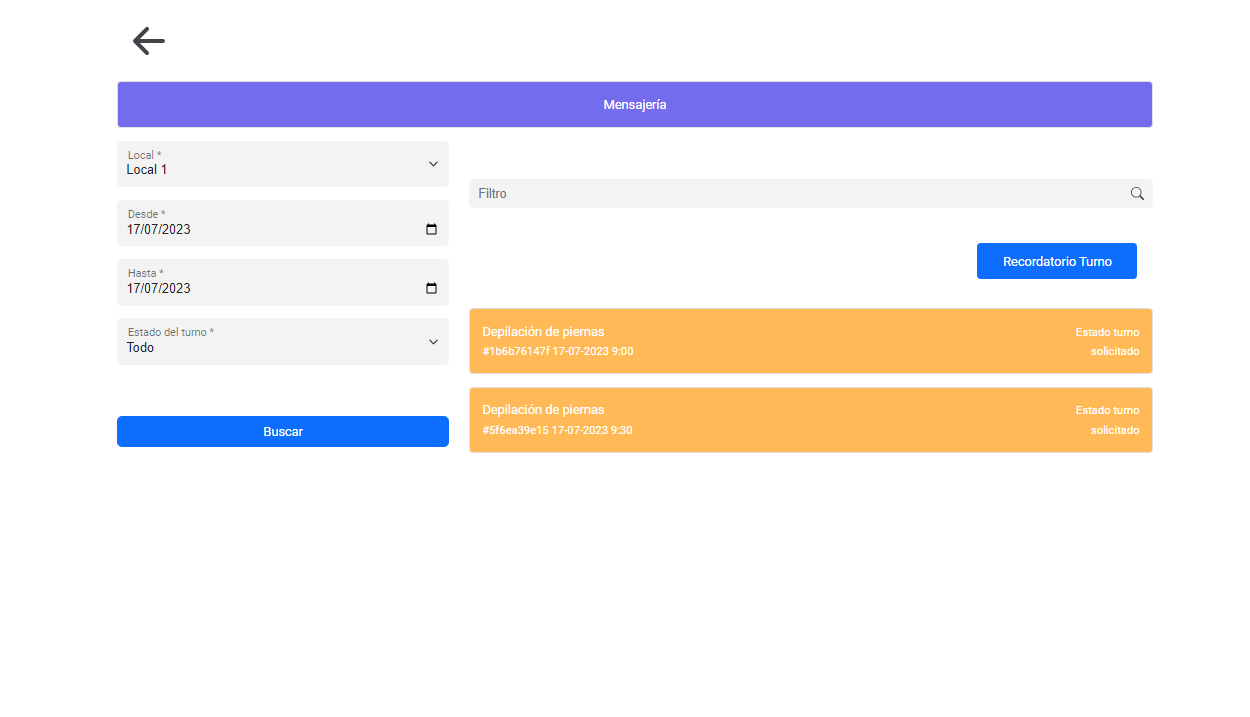Expand the Local dropdown chevron
The image size is (1250, 717).
coord(433,164)
